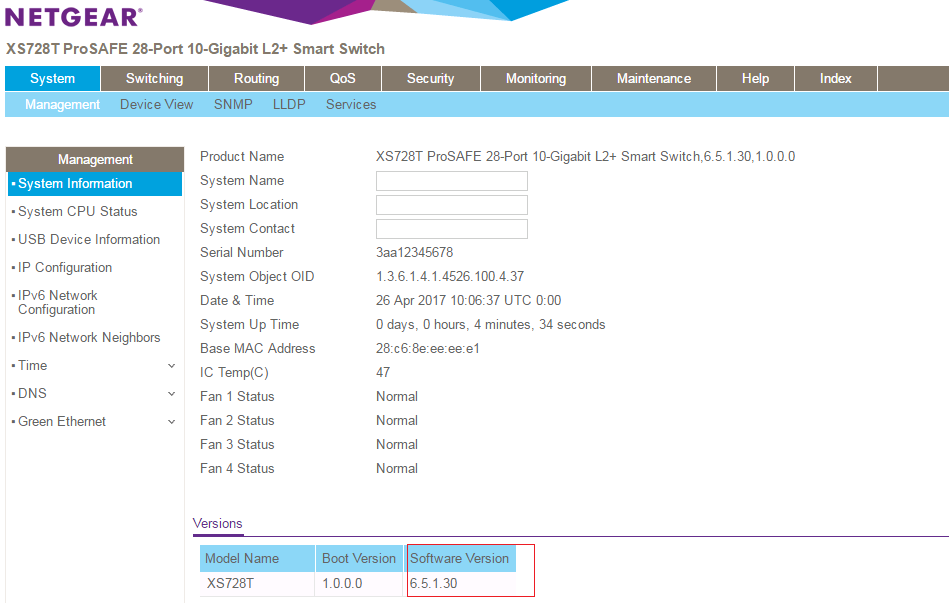Click the System Object OID value
Image resolution: width=949 pixels, height=603 pixels.
click(x=450, y=277)
